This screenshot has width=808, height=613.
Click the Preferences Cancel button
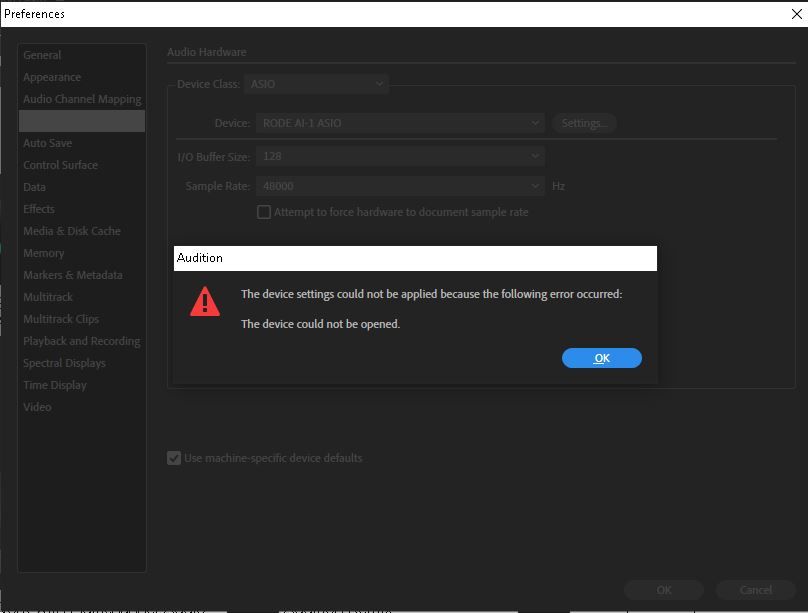click(x=755, y=590)
